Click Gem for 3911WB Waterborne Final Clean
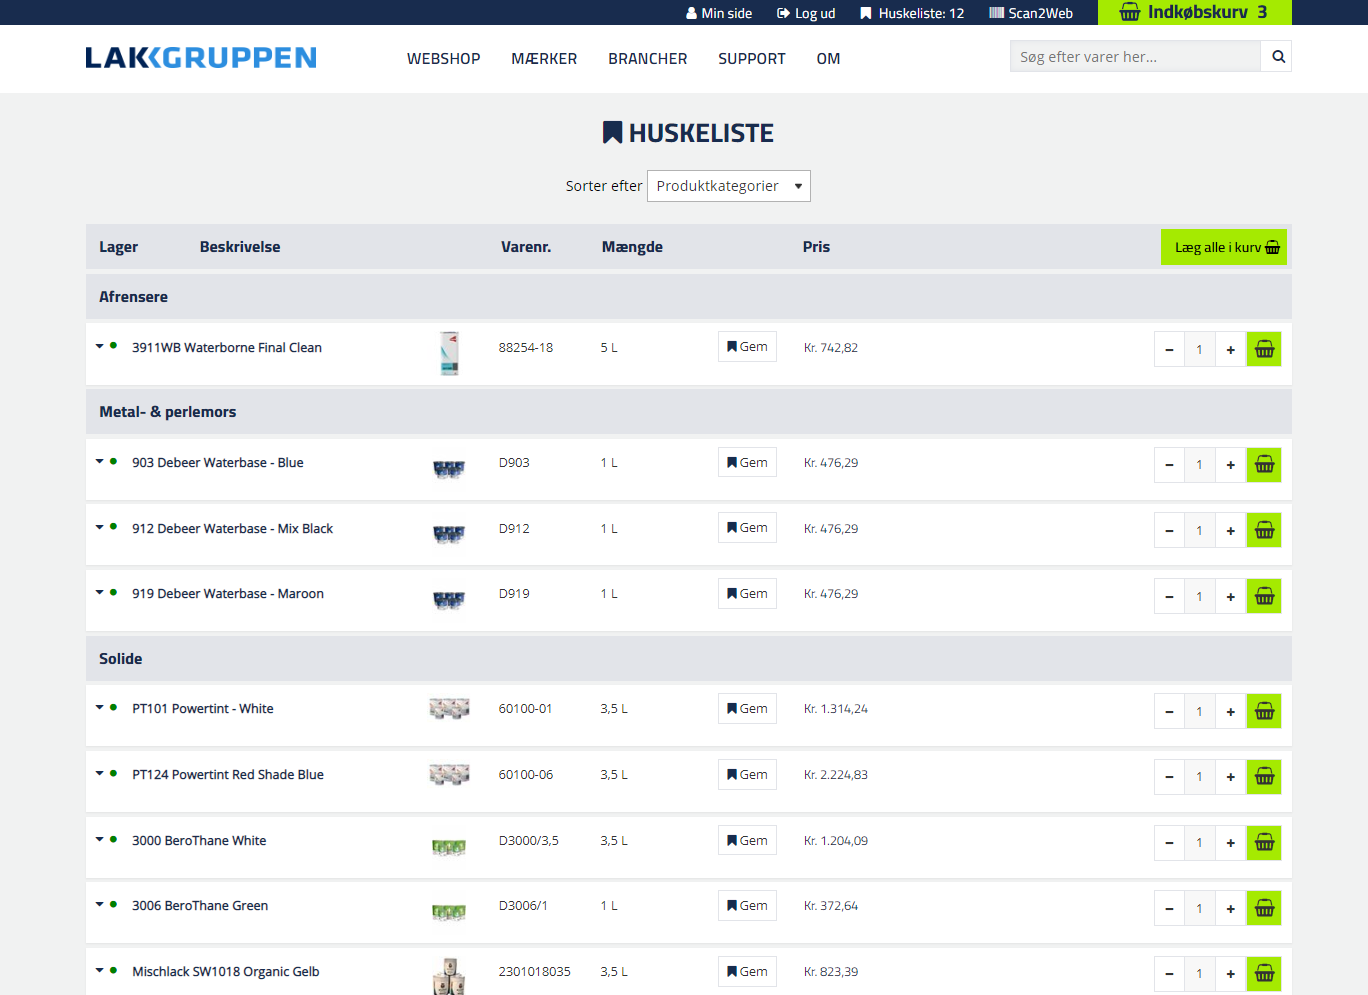The image size is (1368, 995). tap(747, 347)
